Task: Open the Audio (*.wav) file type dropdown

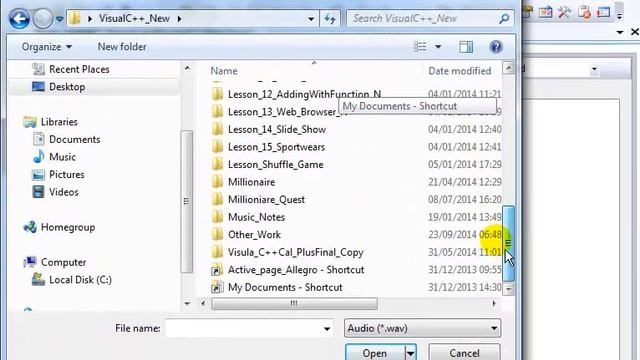Action: pyautogui.click(x=422, y=328)
